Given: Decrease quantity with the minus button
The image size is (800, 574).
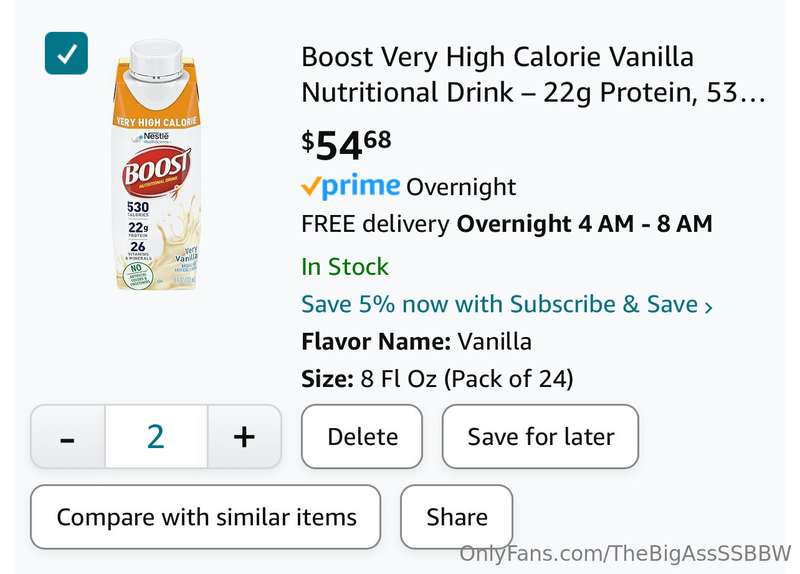Looking at the screenshot, I should 68,437.
